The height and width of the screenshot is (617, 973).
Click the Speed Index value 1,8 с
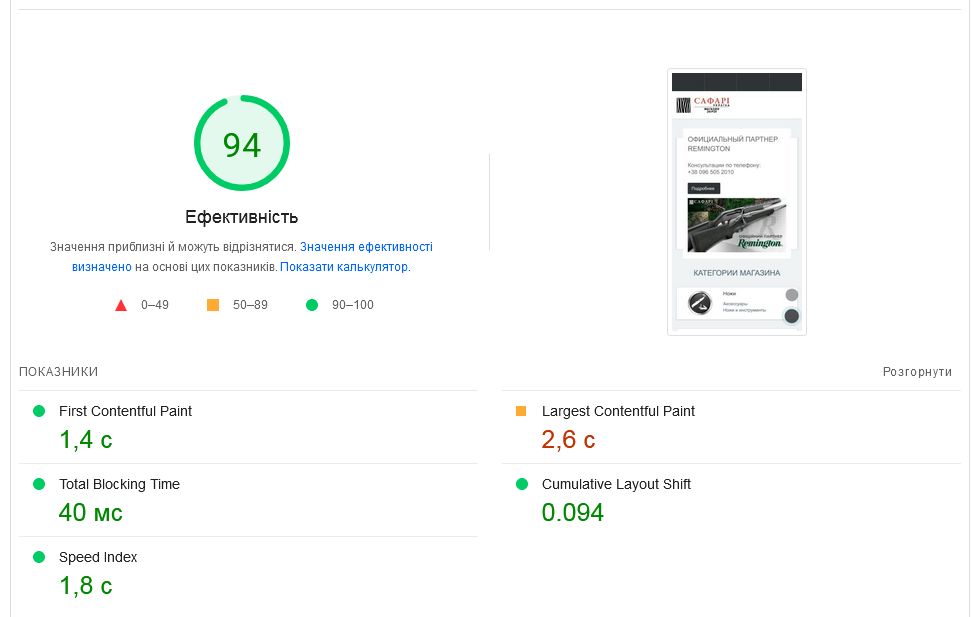pos(86,586)
